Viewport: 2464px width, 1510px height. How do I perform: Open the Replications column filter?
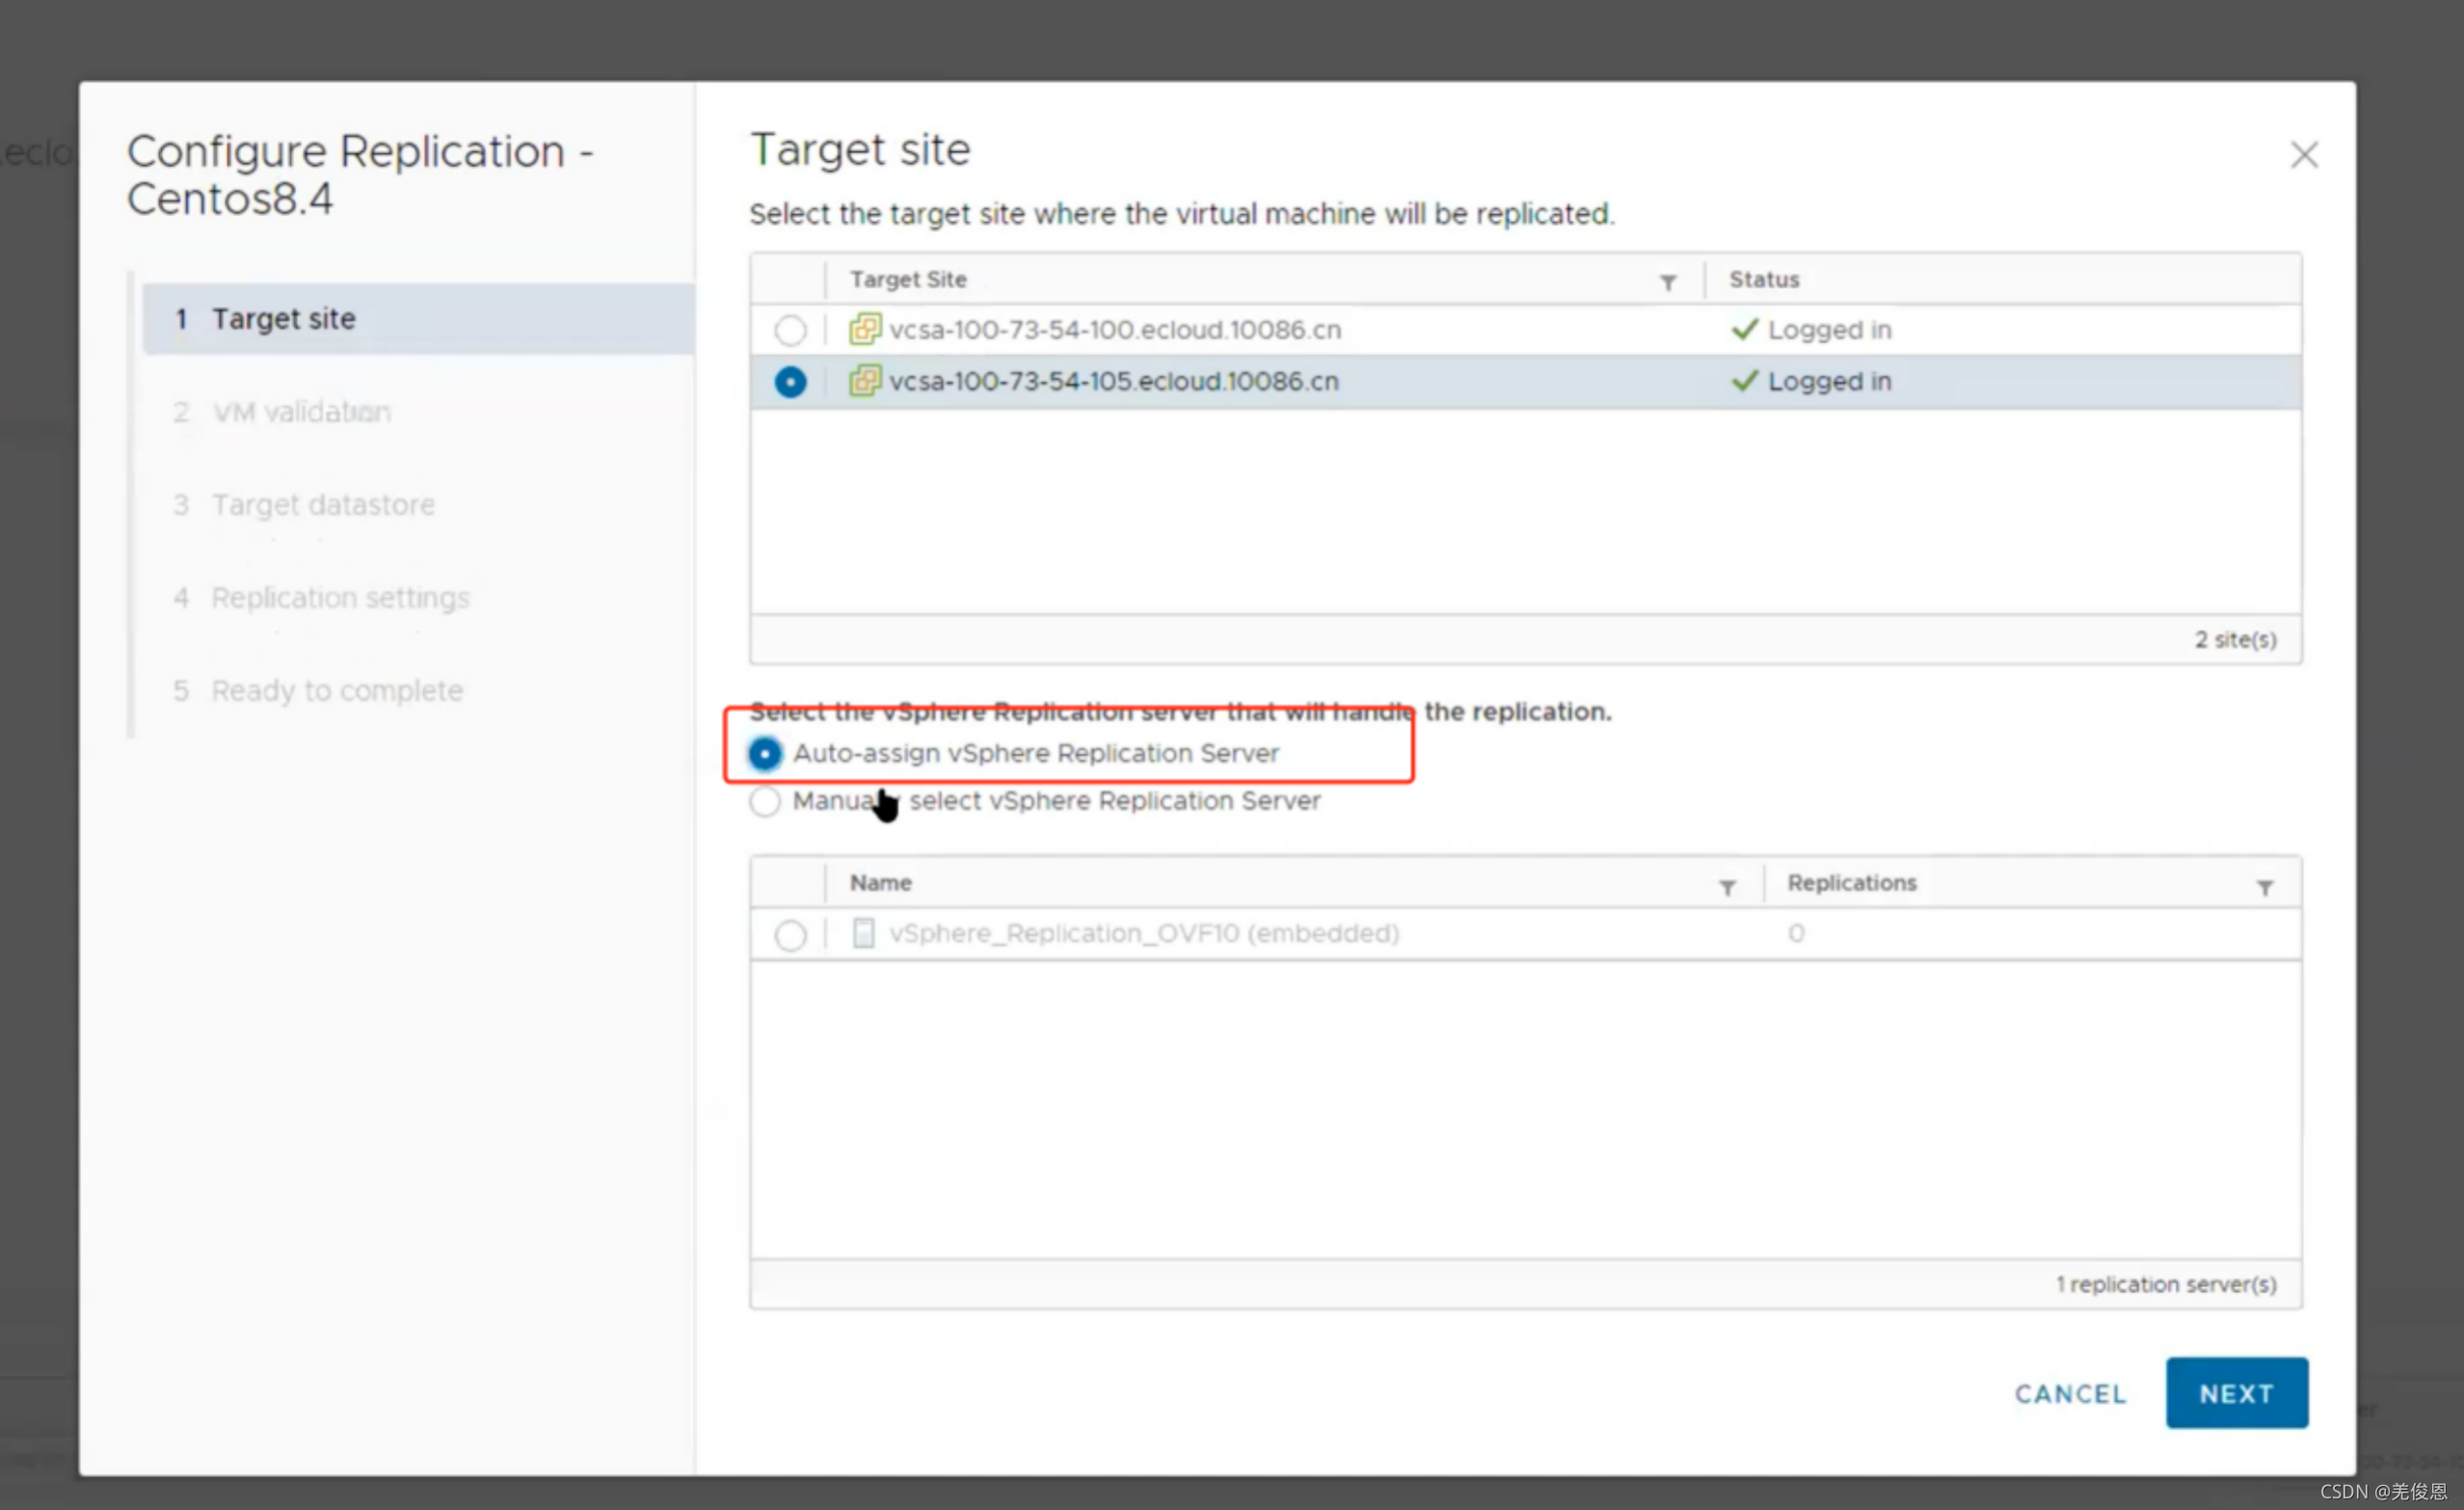[x=2264, y=887]
